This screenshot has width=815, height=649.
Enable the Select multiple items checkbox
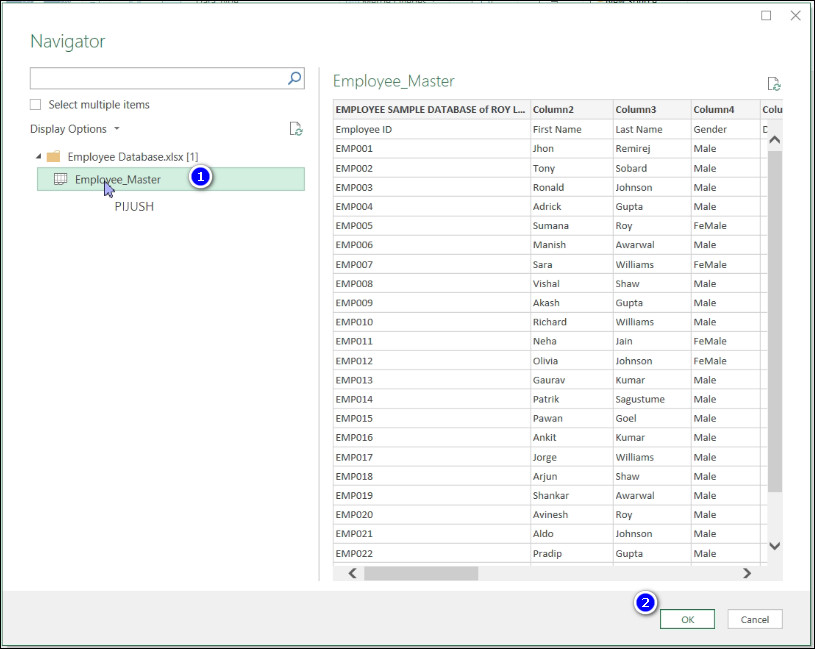(x=34, y=104)
